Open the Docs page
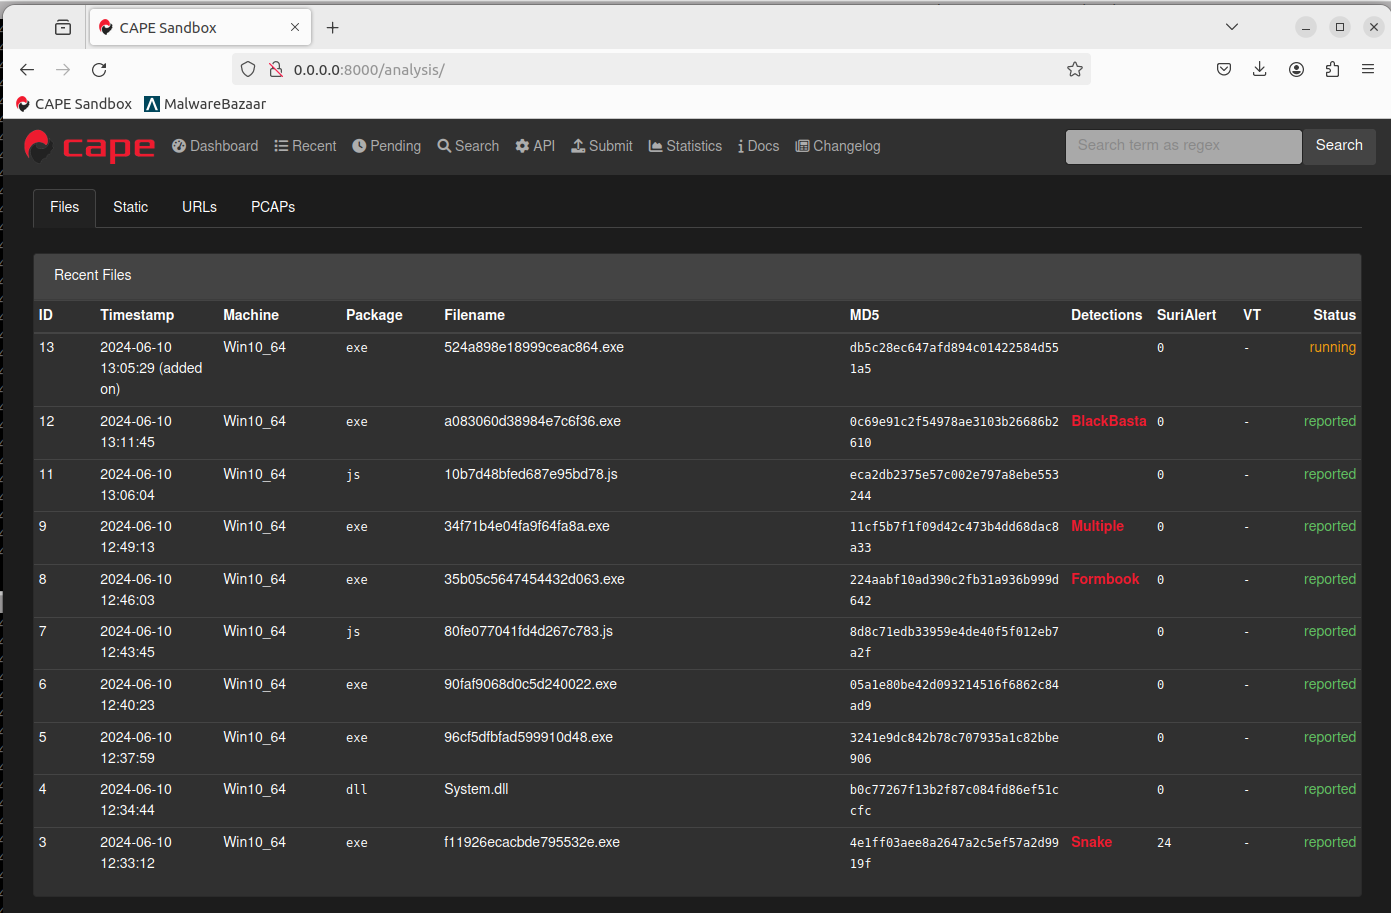The width and height of the screenshot is (1391, 913). 758,146
